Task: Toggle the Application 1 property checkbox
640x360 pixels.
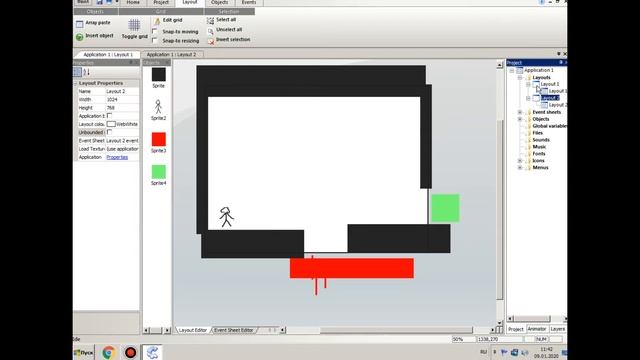Action: tap(109, 116)
